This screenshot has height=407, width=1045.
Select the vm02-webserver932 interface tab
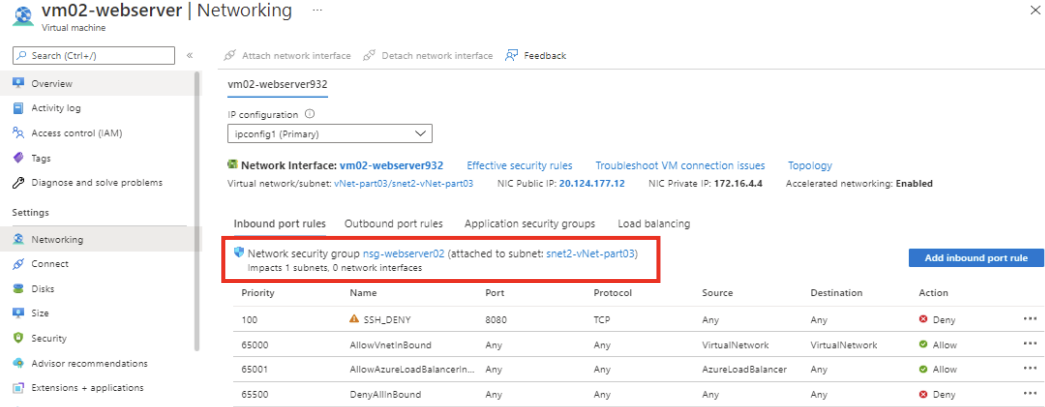click(x=277, y=85)
